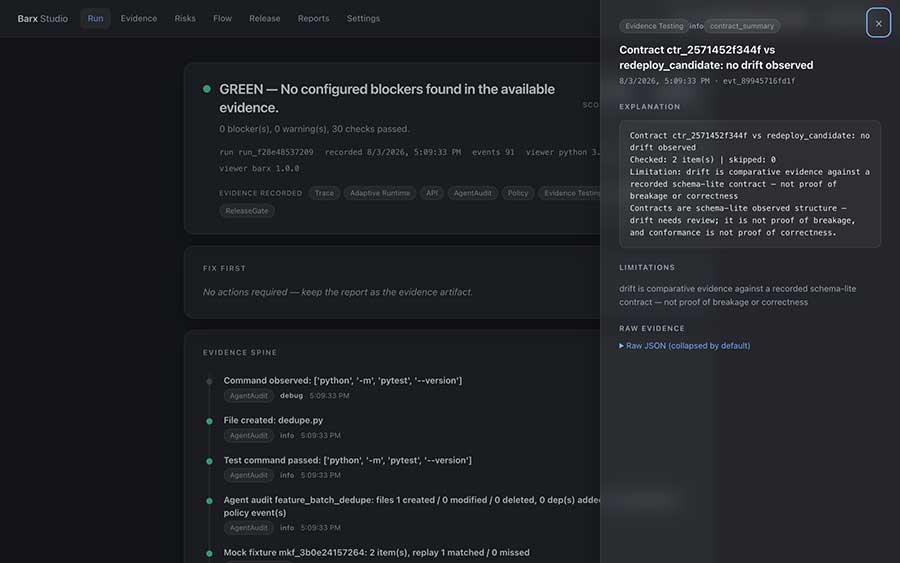The image size is (900, 563).
Task: Click the 'events 91' count
Action: 493,152
